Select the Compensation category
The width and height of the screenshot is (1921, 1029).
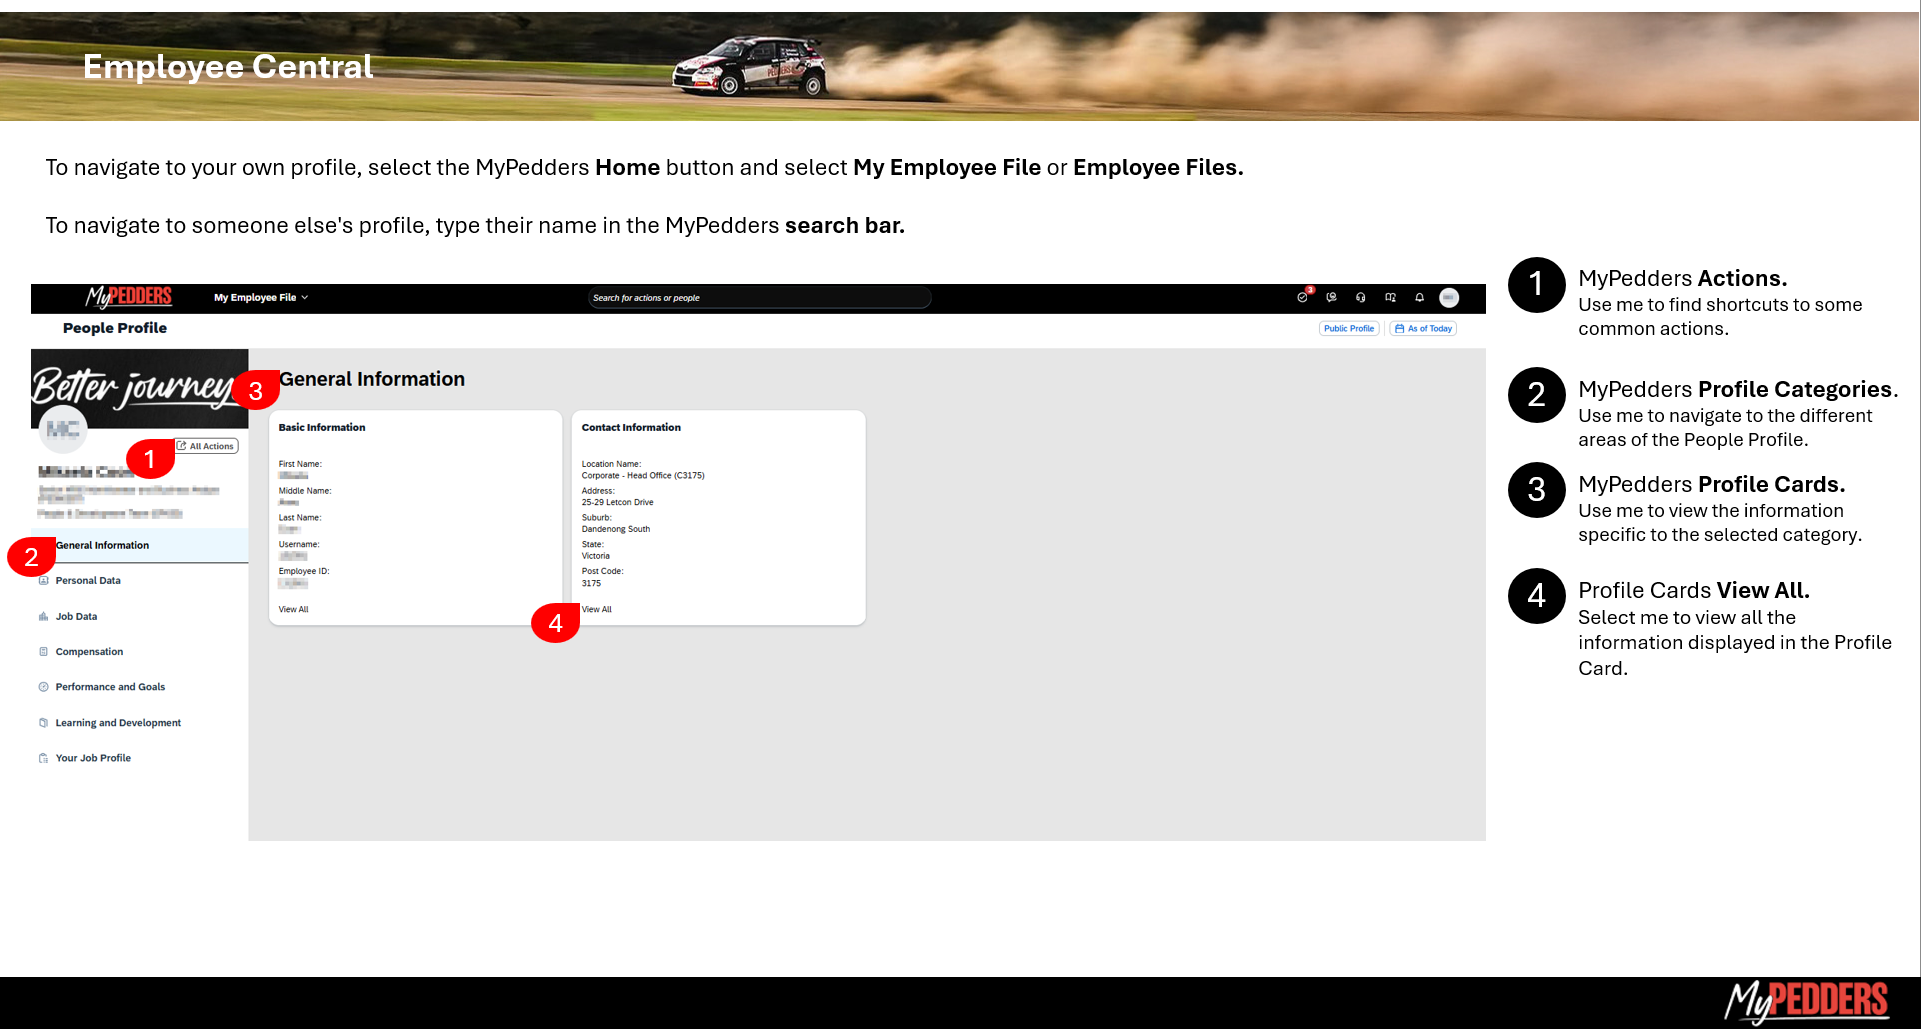click(x=89, y=652)
